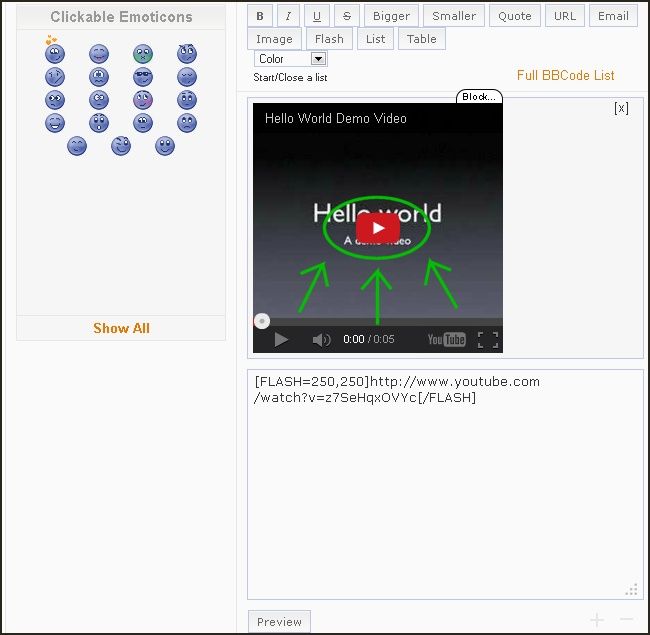Mute the video with the speaker icon

pos(321,340)
